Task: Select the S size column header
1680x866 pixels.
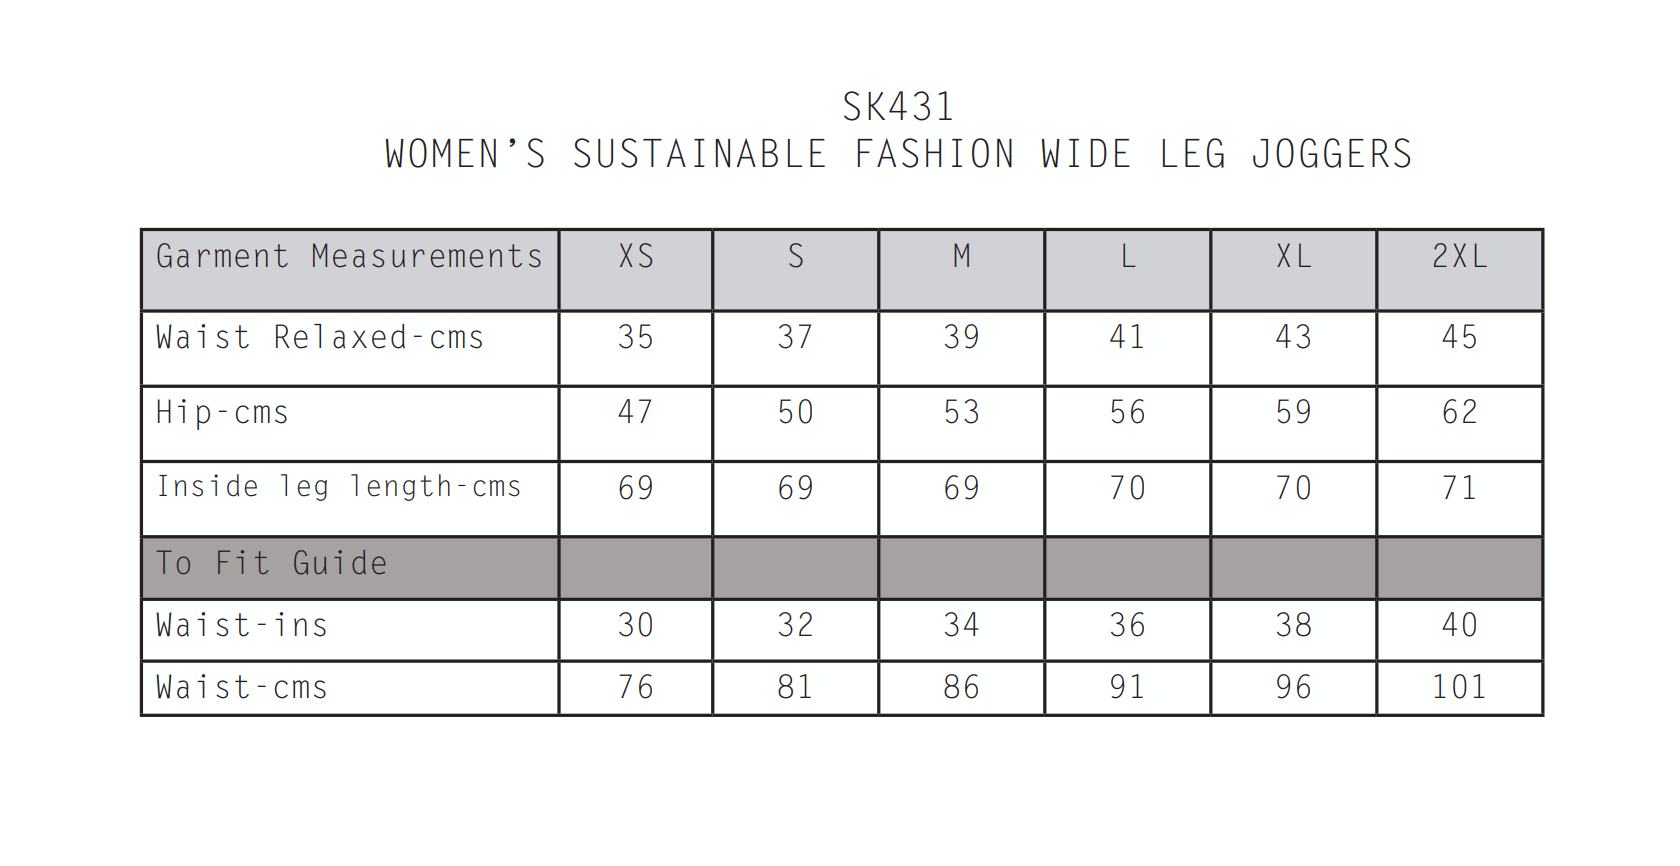Action: pos(796,257)
